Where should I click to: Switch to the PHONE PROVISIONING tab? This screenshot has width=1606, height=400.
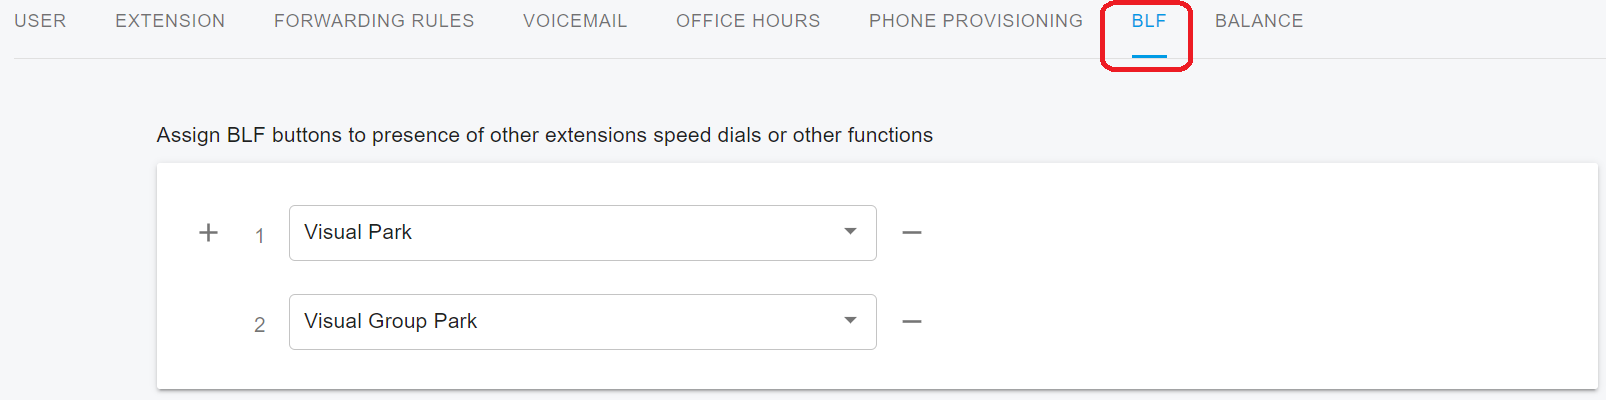coord(975,21)
